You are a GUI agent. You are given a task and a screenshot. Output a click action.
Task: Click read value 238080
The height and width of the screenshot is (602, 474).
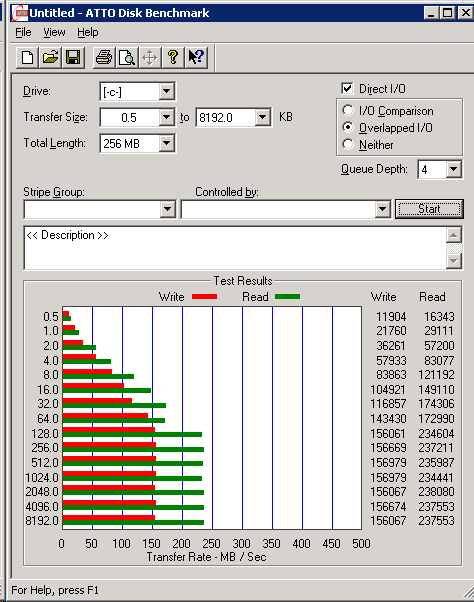[x=436, y=491]
